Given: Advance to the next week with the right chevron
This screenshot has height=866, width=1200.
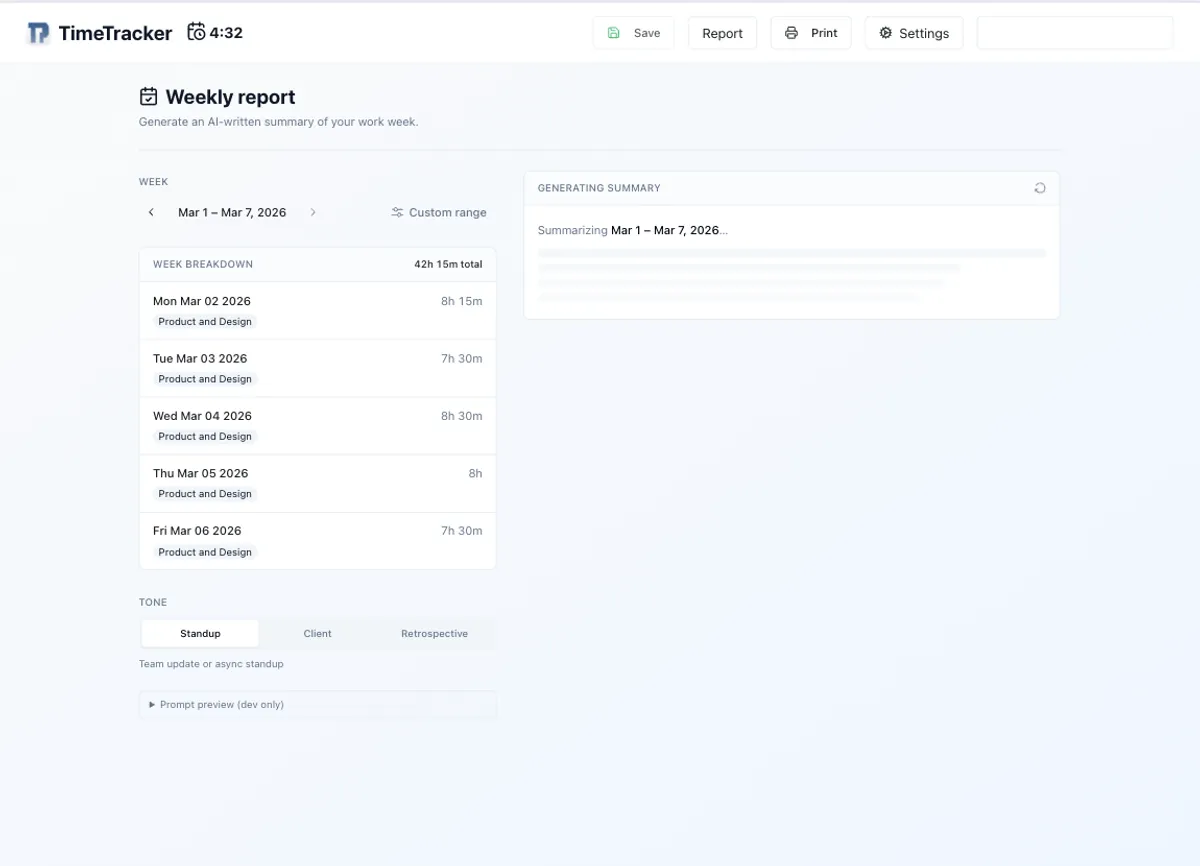Looking at the screenshot, I should tap(313, 212).
